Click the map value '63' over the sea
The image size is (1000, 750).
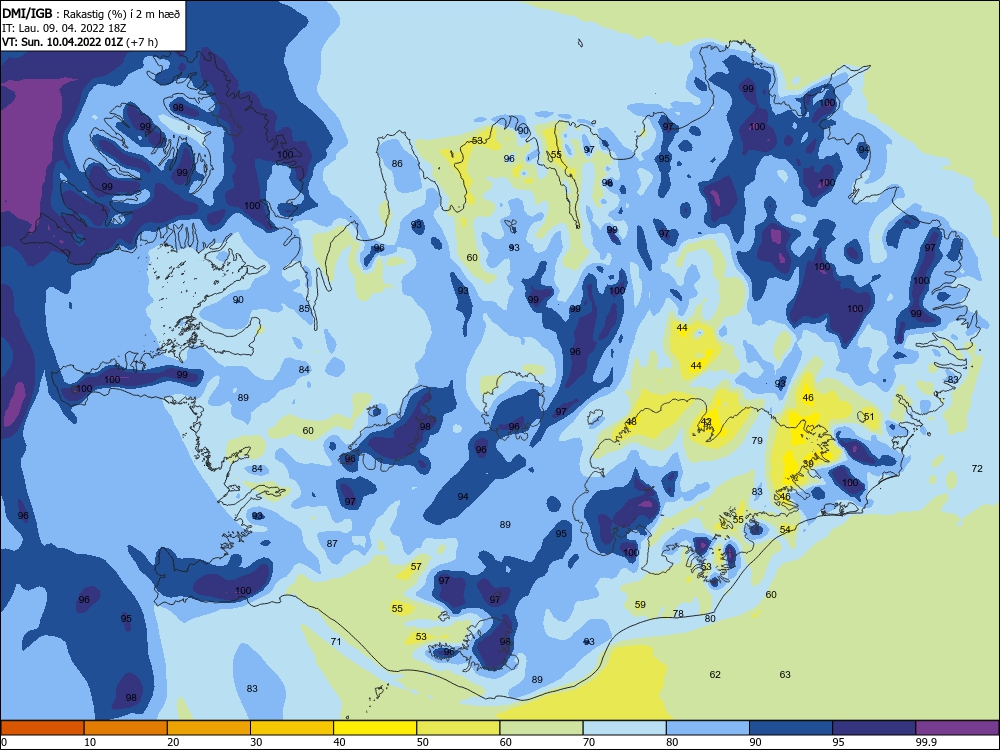(x=785, y=674)
